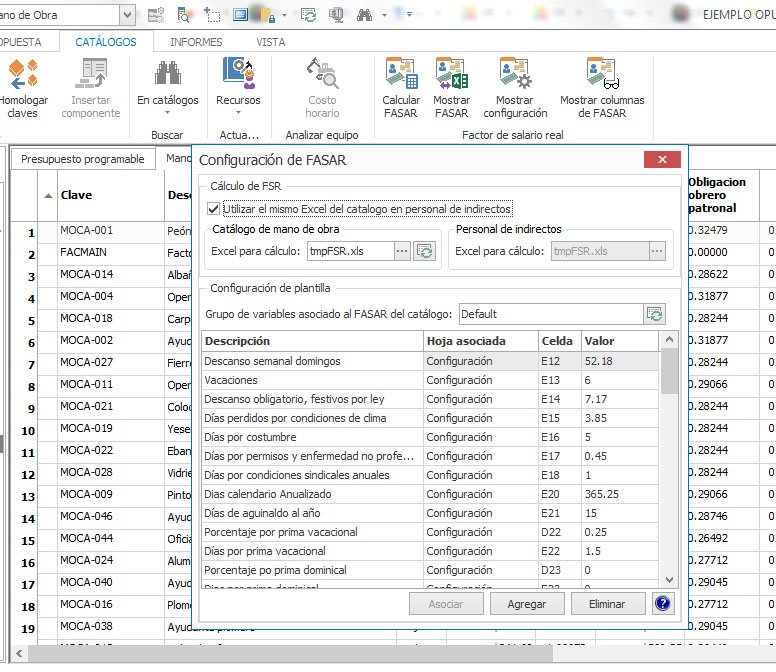Uncheck Utilizar el mismo Excel del catalogo
This screenshot has height=672, width=776.
click(x=214, y=209)
